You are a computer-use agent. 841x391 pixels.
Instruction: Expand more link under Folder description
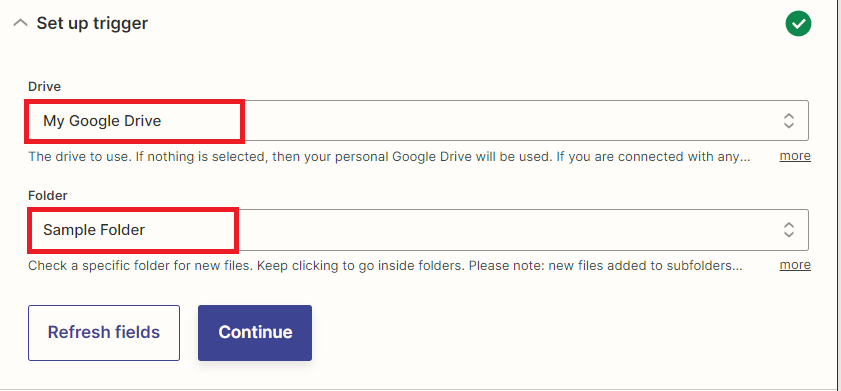coord(795,265)
